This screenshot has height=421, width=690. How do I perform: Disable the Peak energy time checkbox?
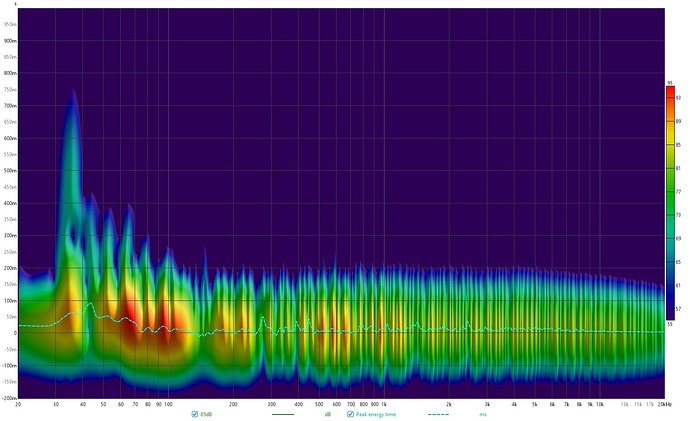point(351,414)
